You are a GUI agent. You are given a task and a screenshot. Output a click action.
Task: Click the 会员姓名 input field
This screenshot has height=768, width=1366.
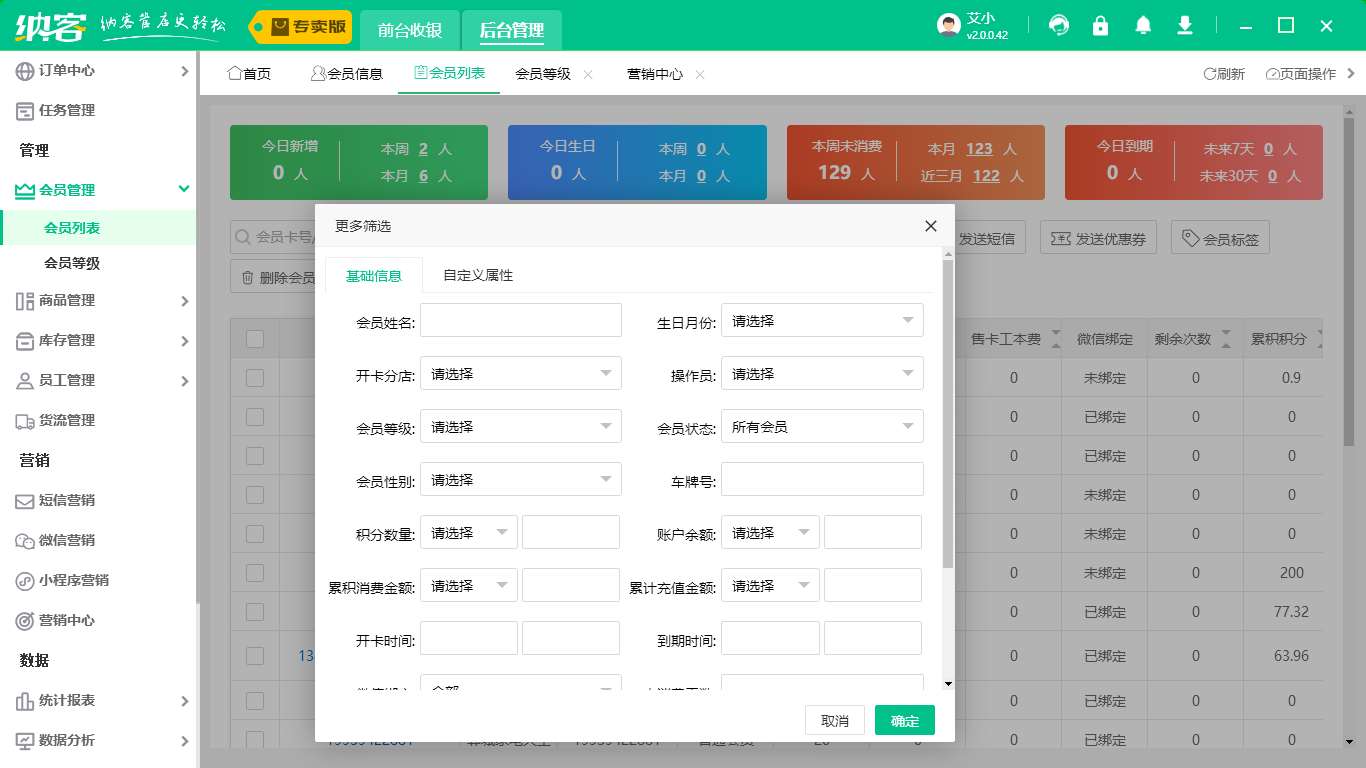pyautogui.click(x=520, y=321)
